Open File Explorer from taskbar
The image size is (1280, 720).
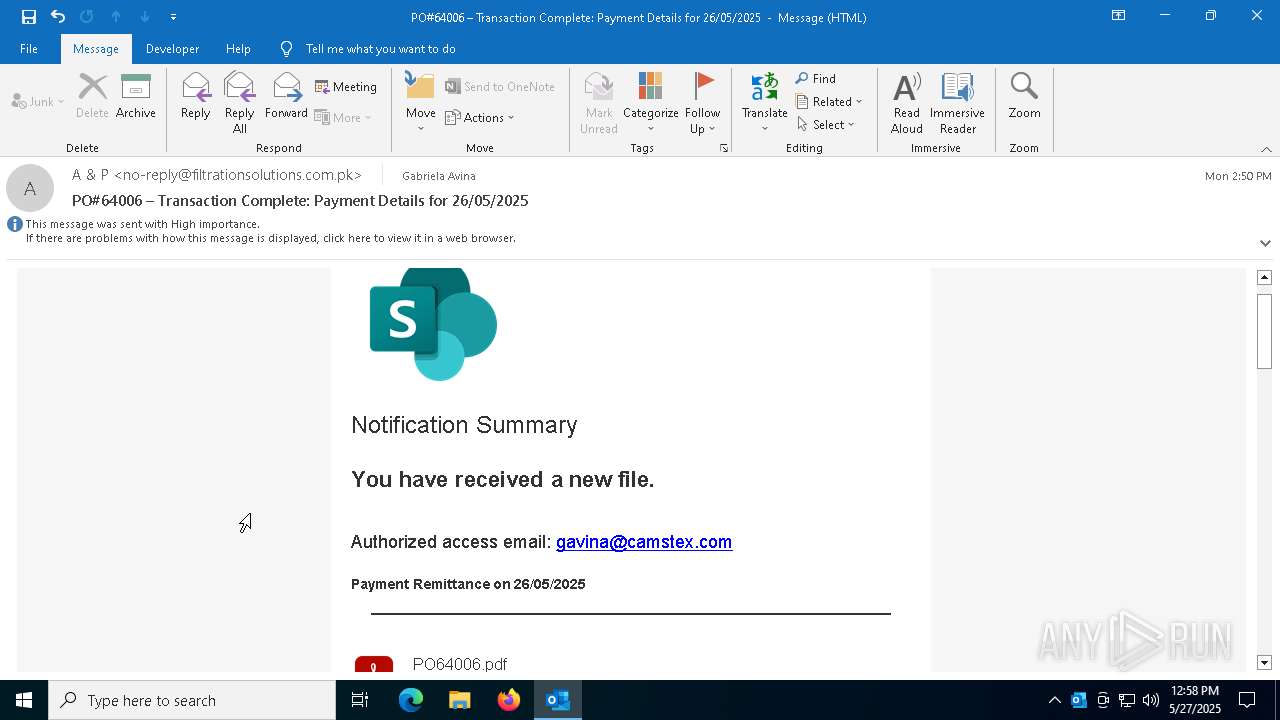point(460,700)
